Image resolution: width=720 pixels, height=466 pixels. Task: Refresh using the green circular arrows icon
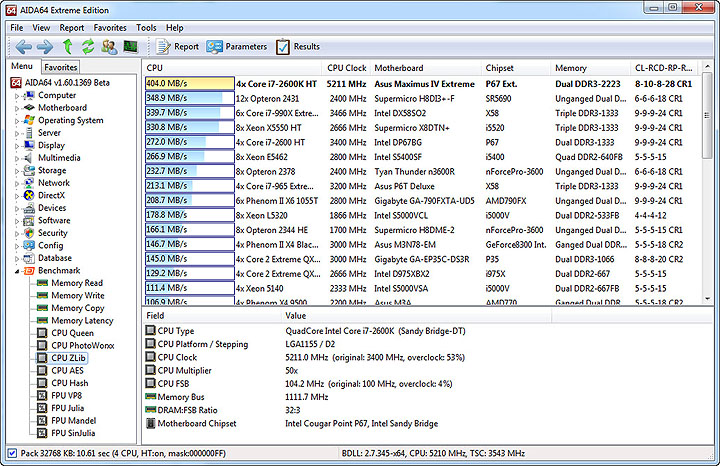pos(88,46)
